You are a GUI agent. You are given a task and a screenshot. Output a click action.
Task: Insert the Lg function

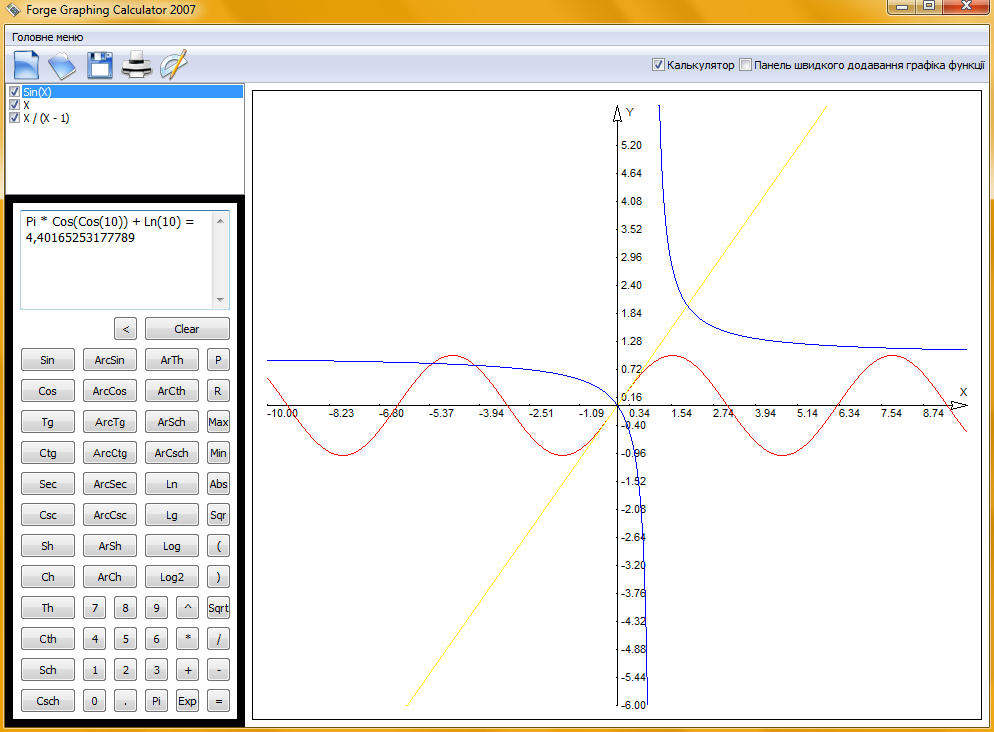[172, 515]
